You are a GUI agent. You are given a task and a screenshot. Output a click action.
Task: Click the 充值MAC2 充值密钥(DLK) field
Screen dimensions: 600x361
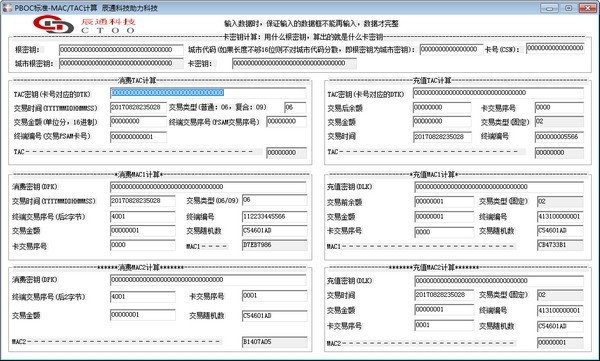tap(499, 281)
